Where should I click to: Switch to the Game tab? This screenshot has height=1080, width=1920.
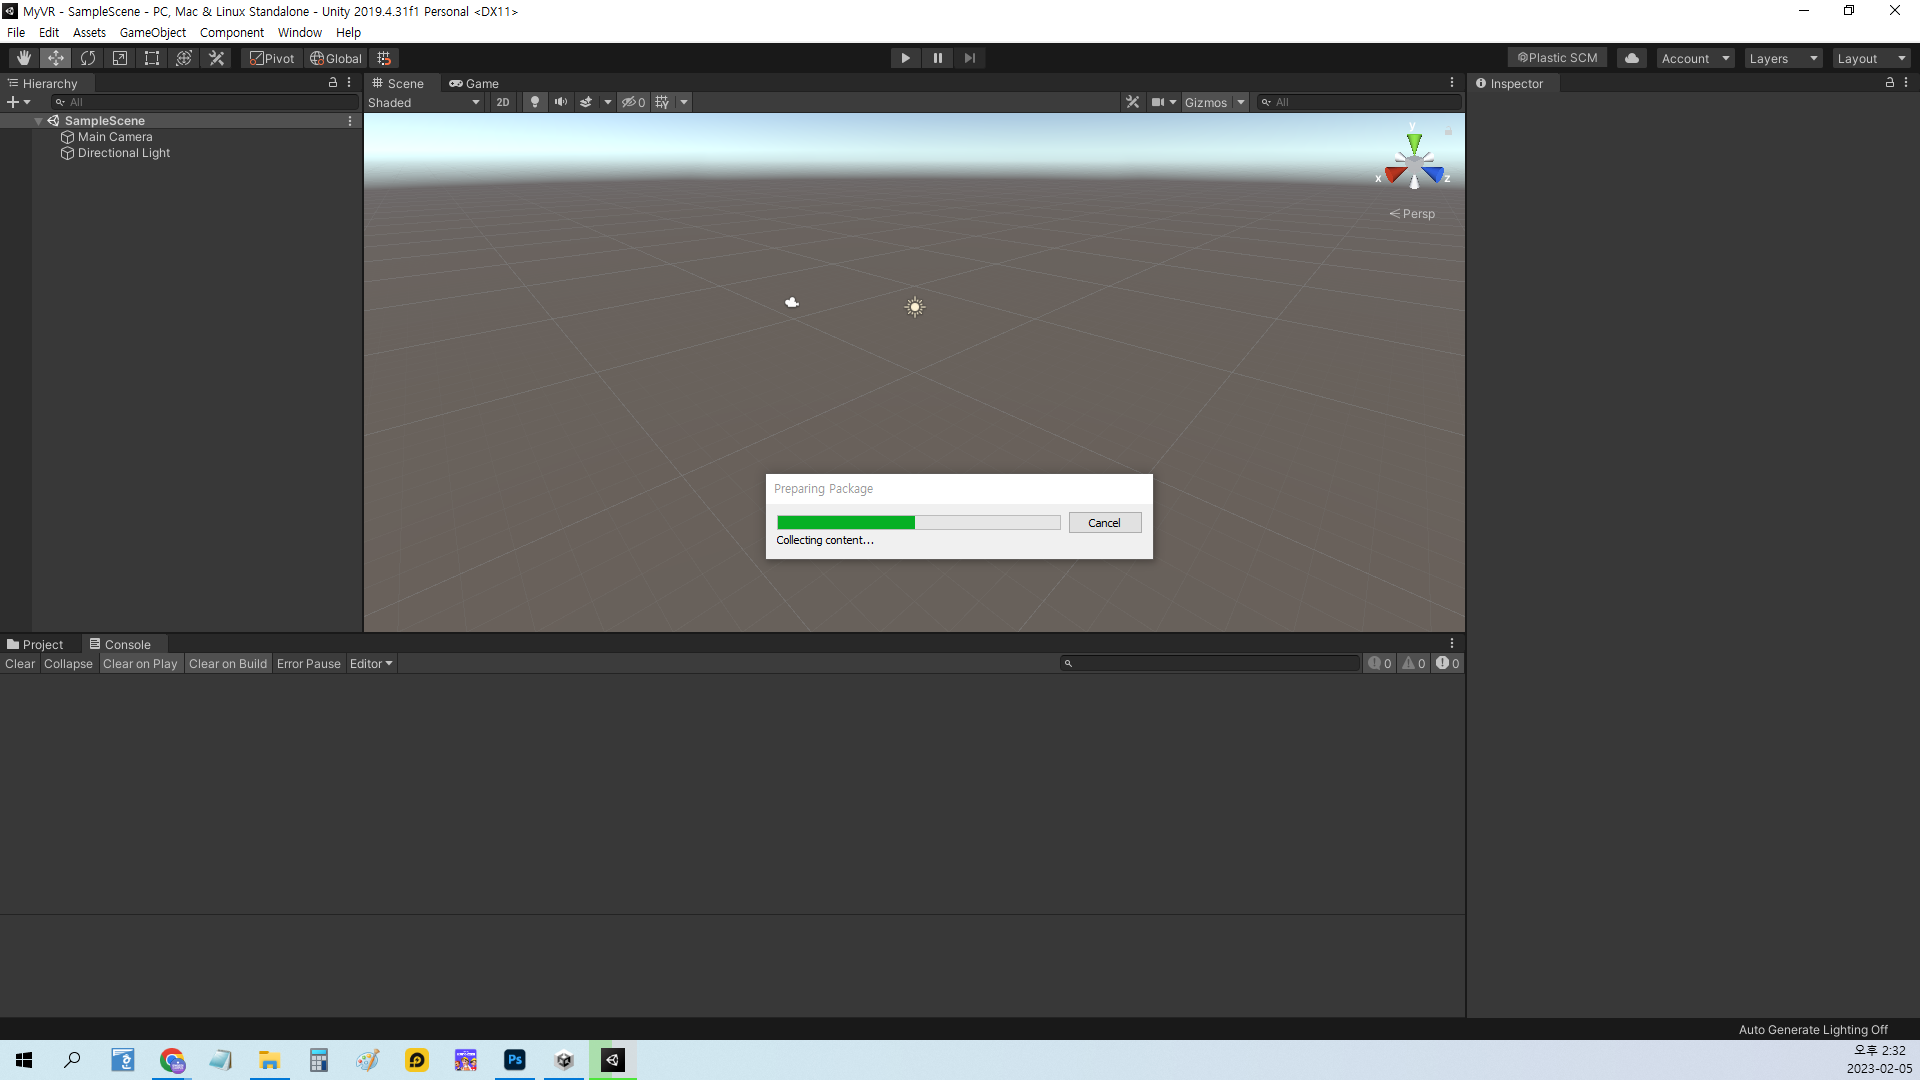(x=474, y=83)
